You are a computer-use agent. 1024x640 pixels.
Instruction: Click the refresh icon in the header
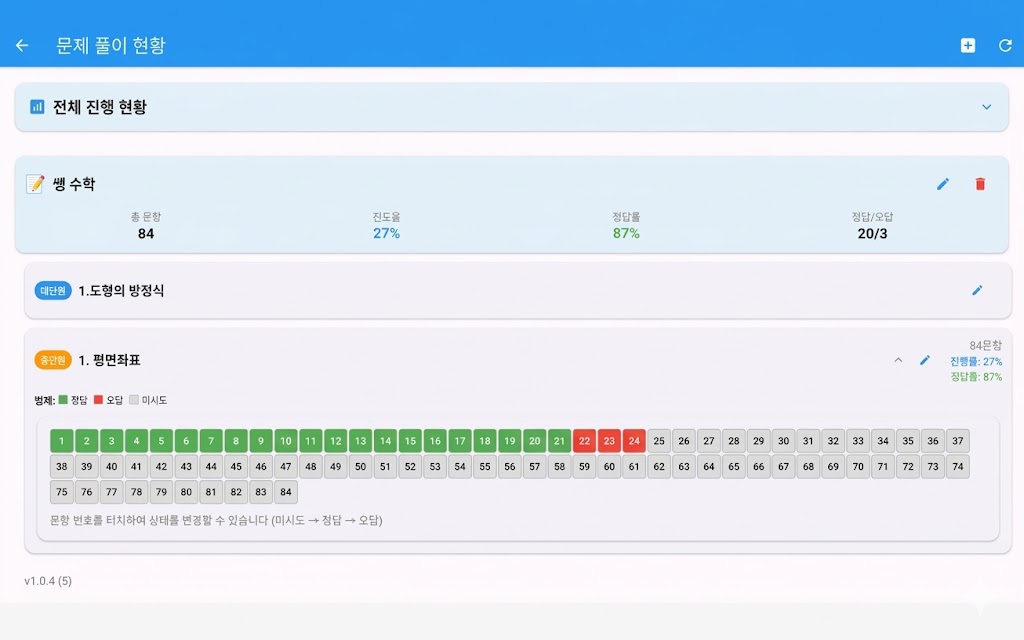click(x=1005, y=45)
